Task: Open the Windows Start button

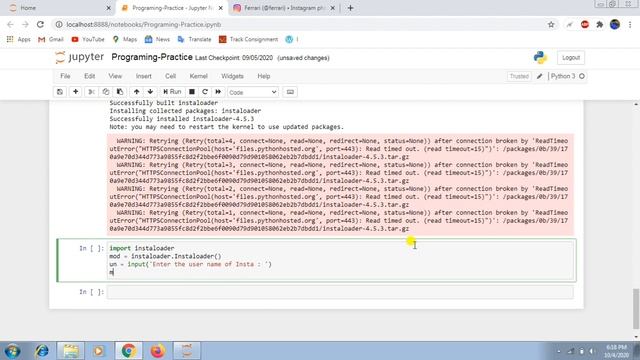Action: 12,351
